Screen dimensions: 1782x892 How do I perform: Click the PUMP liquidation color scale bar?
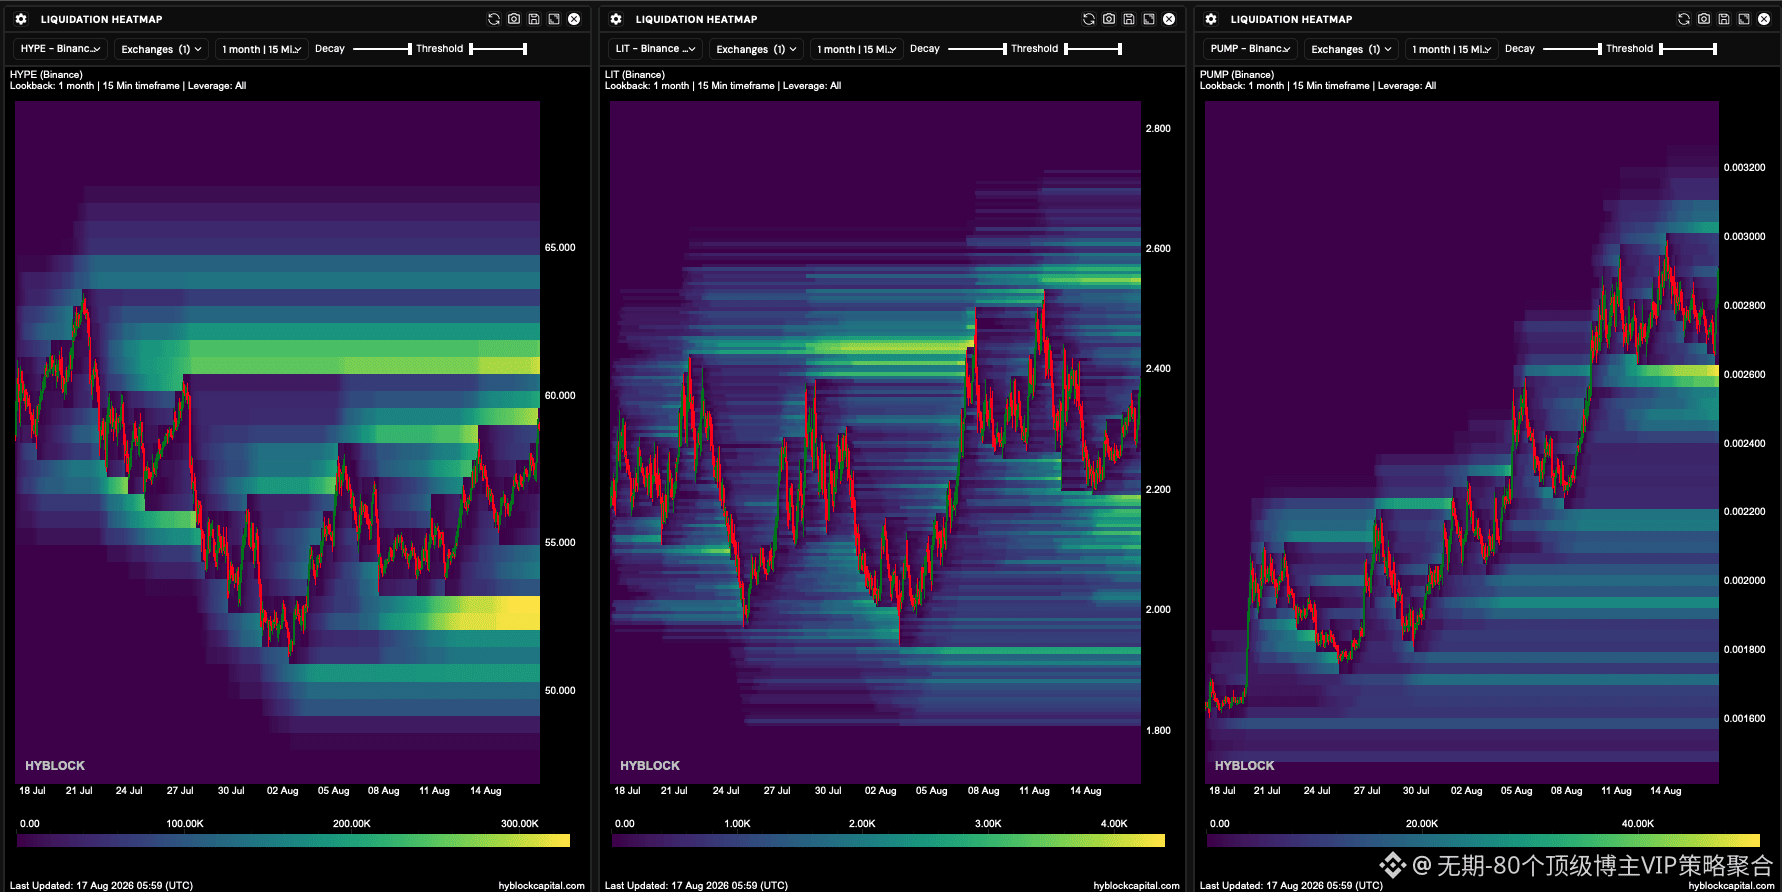tap(1483, 841)
